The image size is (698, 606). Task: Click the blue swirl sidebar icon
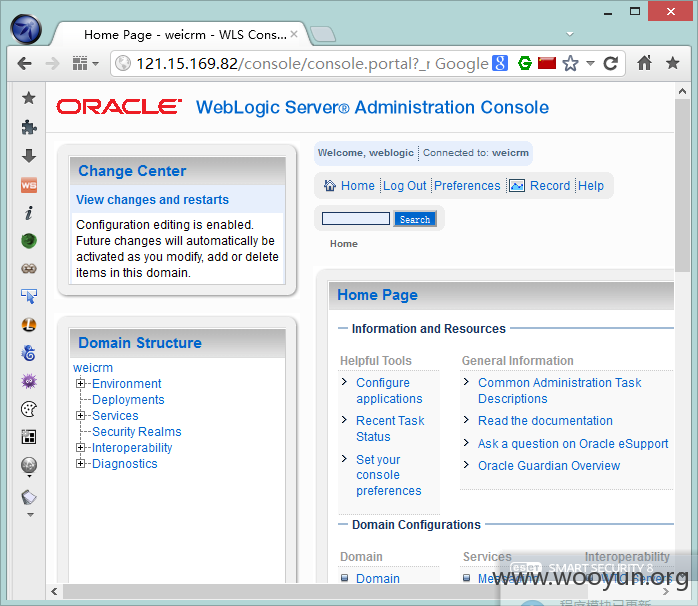(29, 353)
